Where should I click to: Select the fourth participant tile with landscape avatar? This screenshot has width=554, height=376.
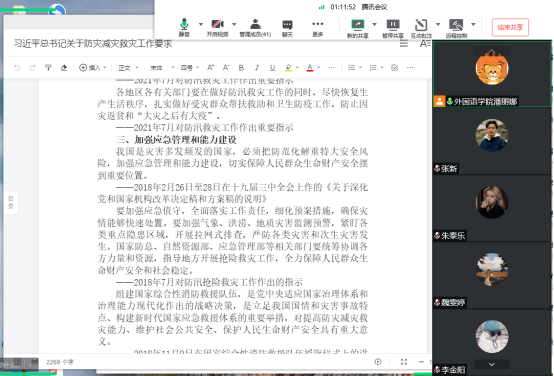click(x=492, y=276)
